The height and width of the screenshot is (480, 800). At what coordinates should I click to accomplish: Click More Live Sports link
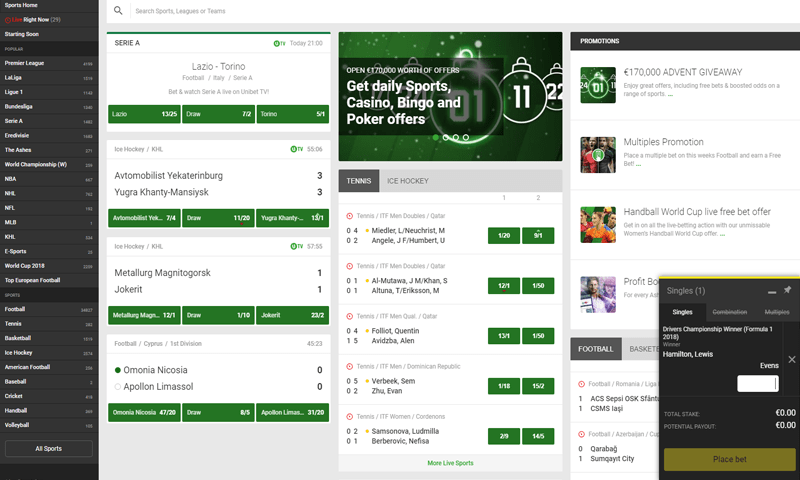click(450, 463)
